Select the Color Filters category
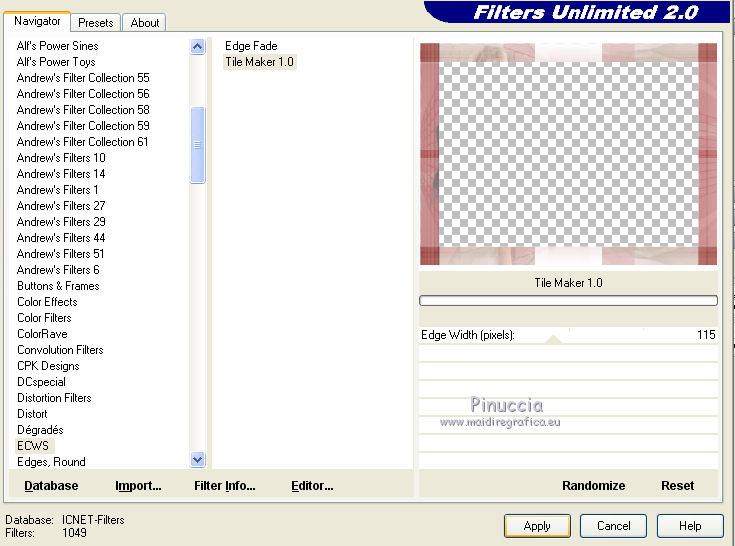The height and width of the screenshot is (546, 735). pos(44,318)
